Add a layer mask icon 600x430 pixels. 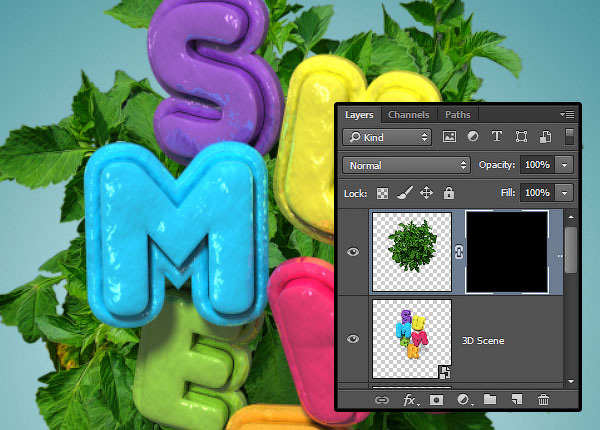pos(436,400)
